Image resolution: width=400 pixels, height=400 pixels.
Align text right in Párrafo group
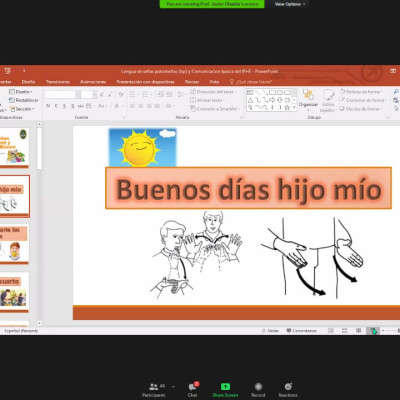[x=149, y=106]
